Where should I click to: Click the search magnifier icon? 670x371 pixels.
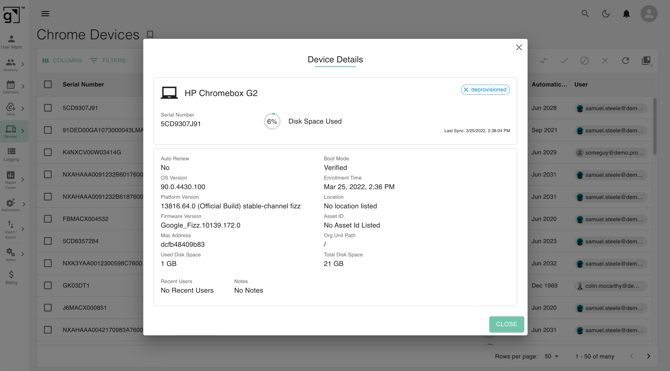[x=585, y=14]
